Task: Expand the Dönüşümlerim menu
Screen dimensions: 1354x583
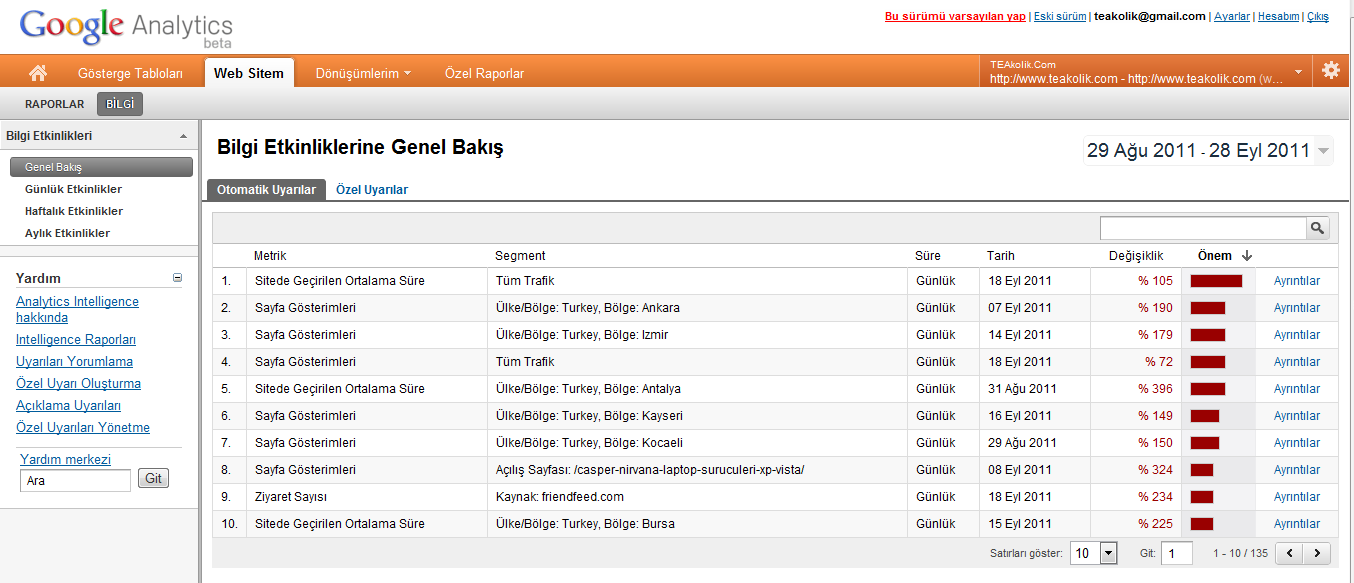Action: pyautogui.click(x=363, y=73)
